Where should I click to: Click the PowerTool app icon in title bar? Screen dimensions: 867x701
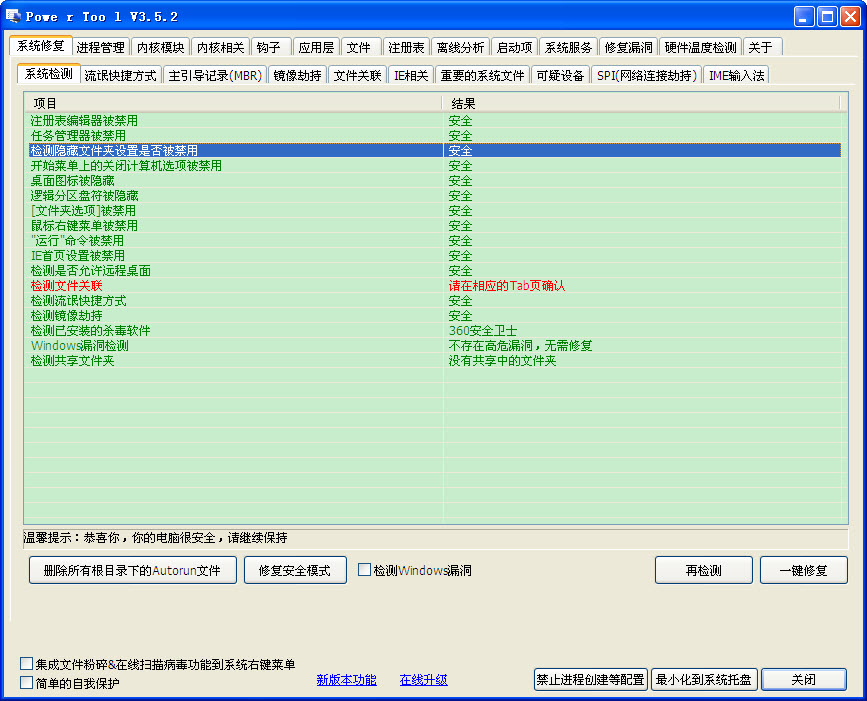tap(13, 16)
